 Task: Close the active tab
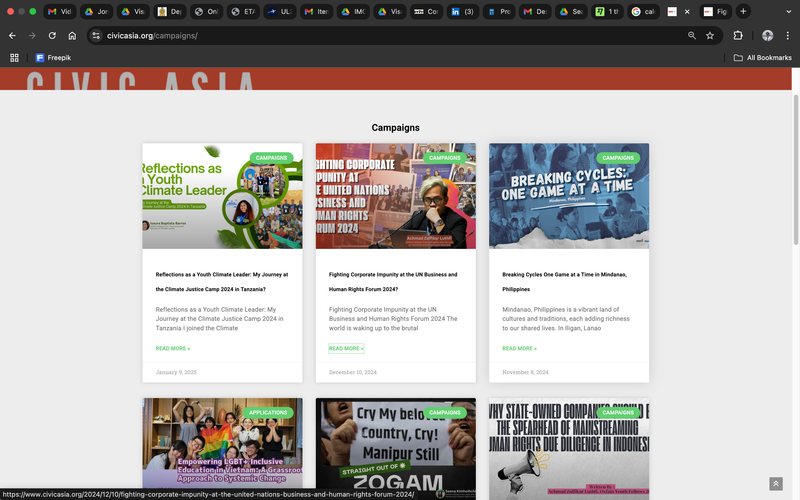pos(687,11)
